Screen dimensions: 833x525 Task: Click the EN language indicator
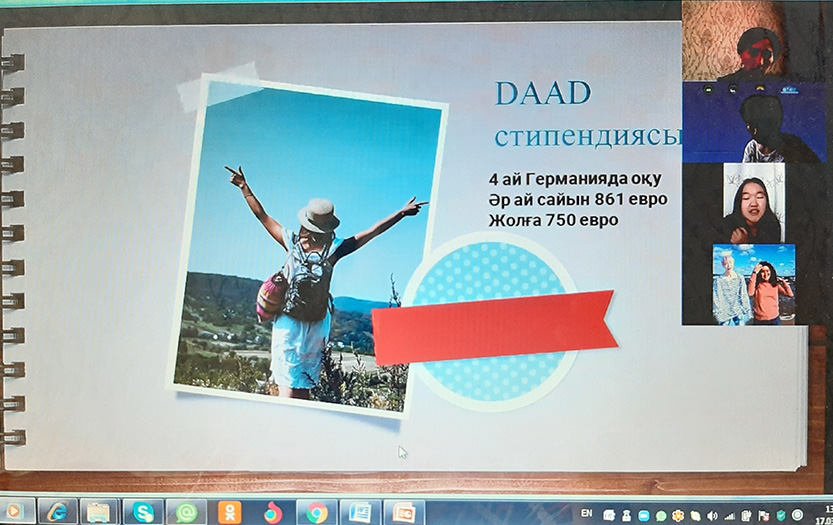pyautogui.click(x=586, y=513)
